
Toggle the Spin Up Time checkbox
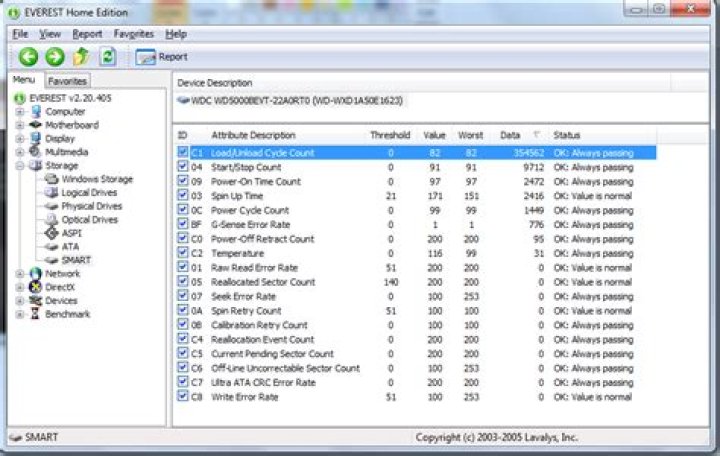click(x=183, y=196)
